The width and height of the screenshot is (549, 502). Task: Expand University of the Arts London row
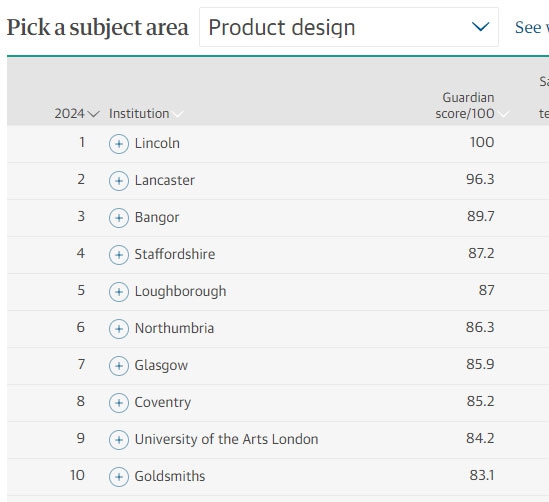(119, 440)
